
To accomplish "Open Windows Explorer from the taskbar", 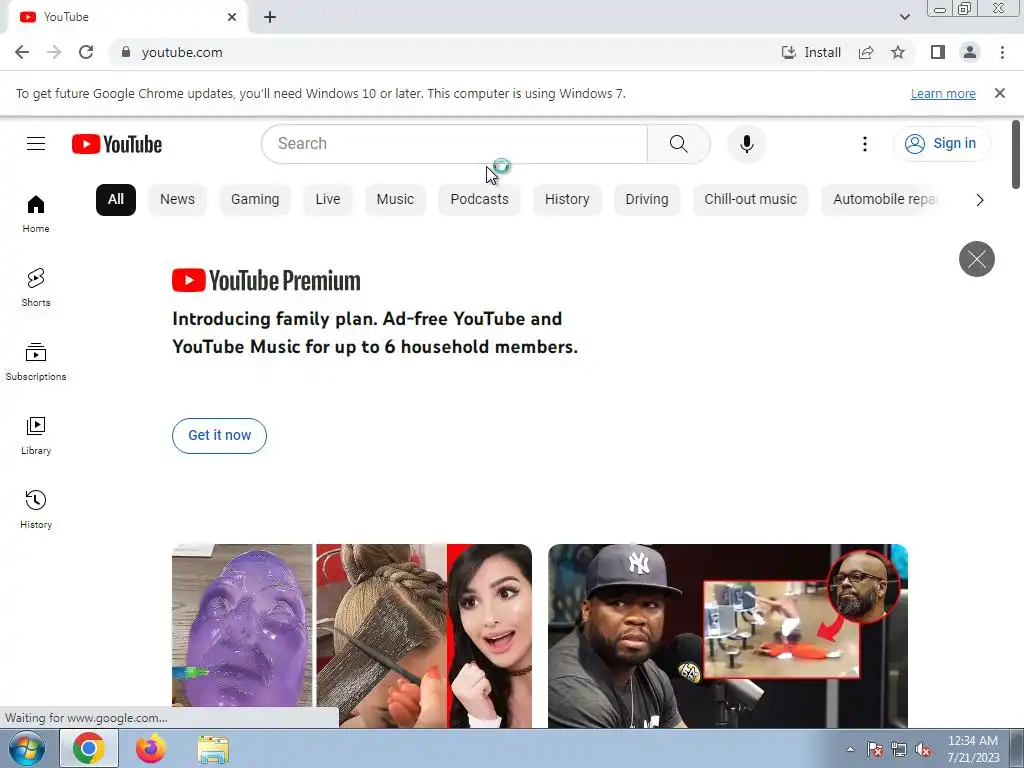I will click(213, 749).
